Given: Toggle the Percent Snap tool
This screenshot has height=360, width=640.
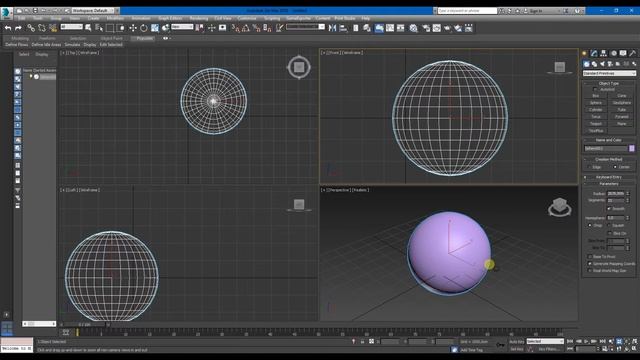Looking at the screenshot, I should point(256,28).
